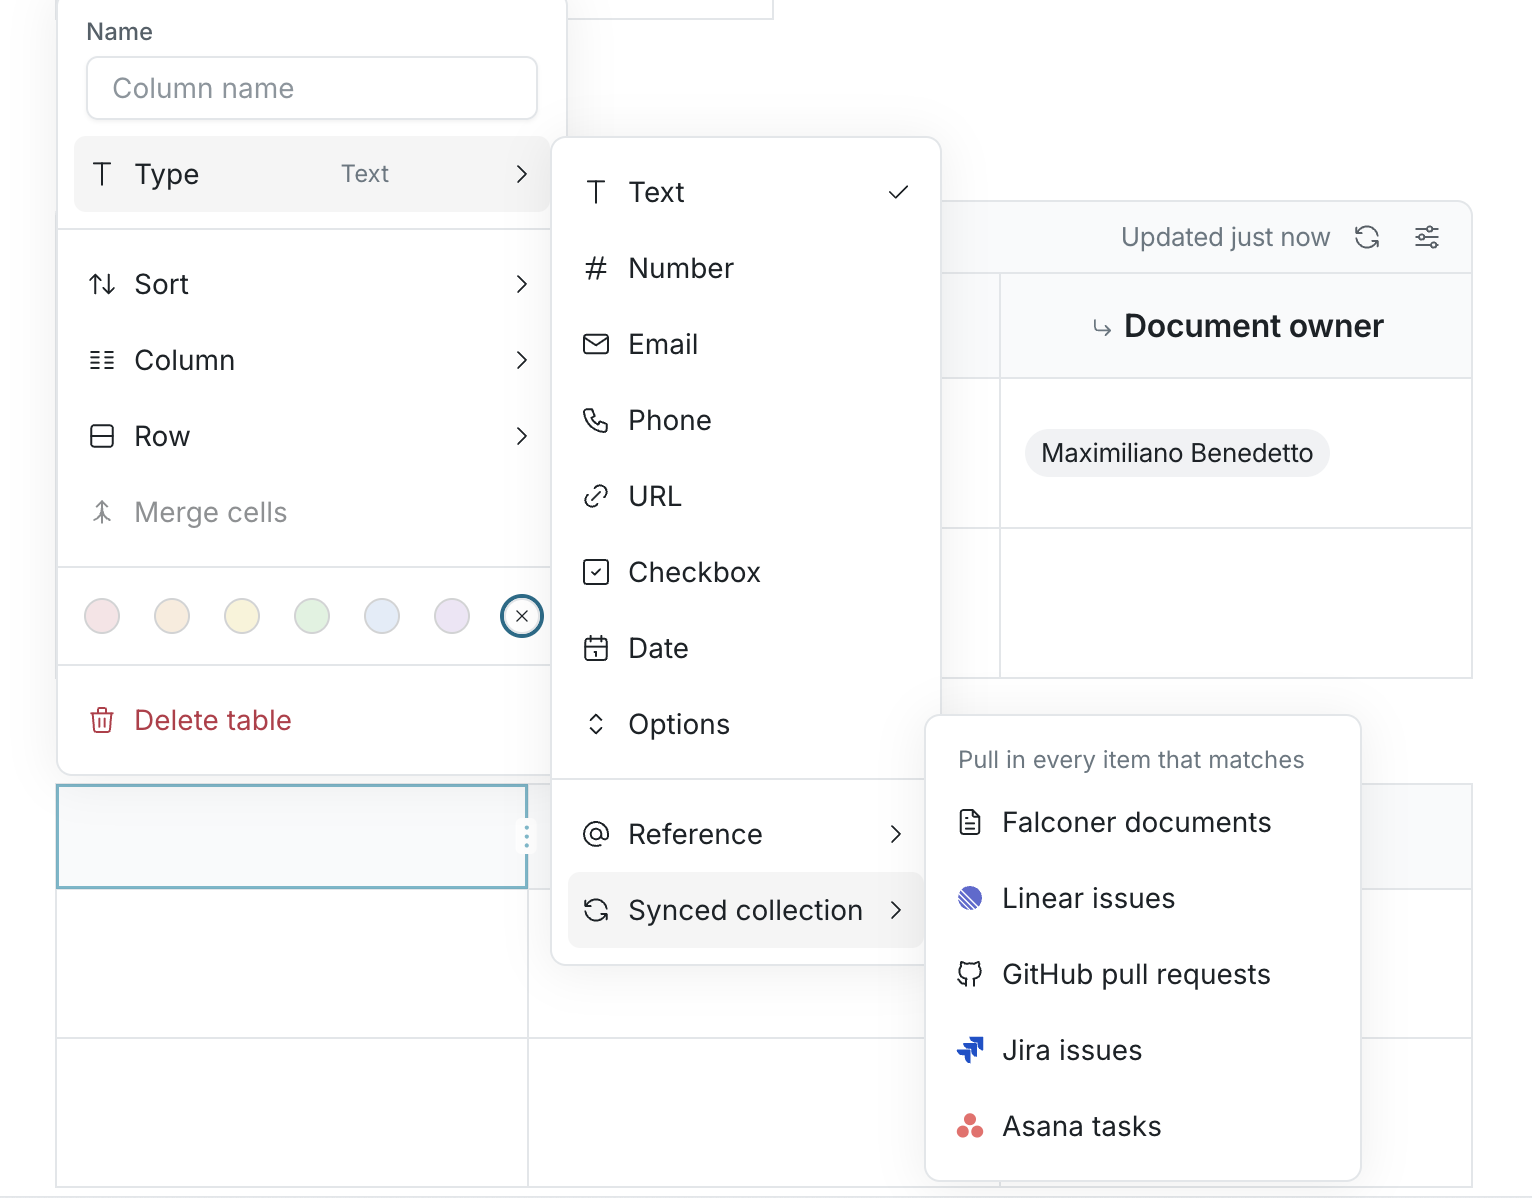1532x1198 pixels.
Task: Expand the Synced collection submenu chevron
Action: (x=896, y=910)
